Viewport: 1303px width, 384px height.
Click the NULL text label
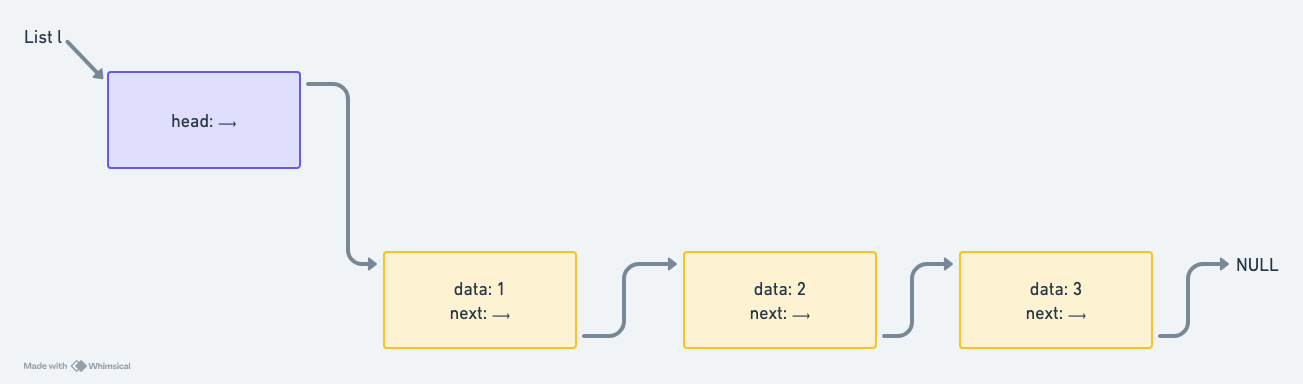click(1257, 265)
